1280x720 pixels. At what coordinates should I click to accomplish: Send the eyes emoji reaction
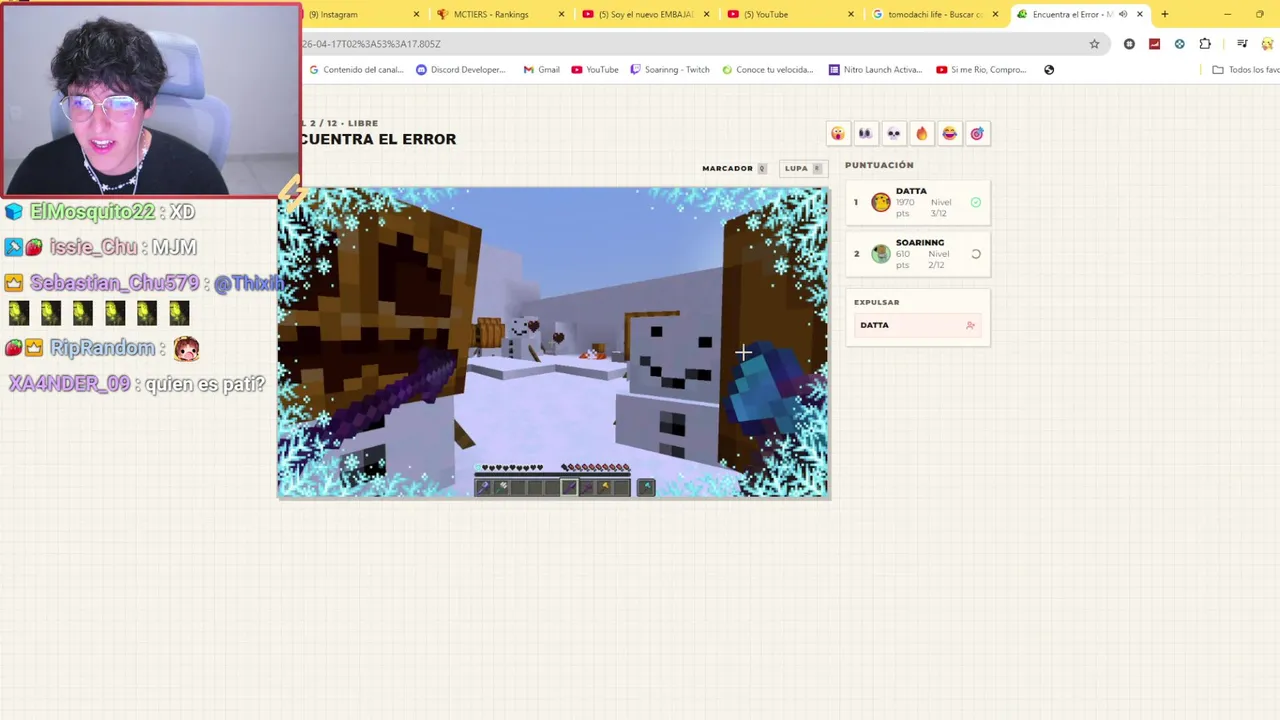[x=865, y=133]
